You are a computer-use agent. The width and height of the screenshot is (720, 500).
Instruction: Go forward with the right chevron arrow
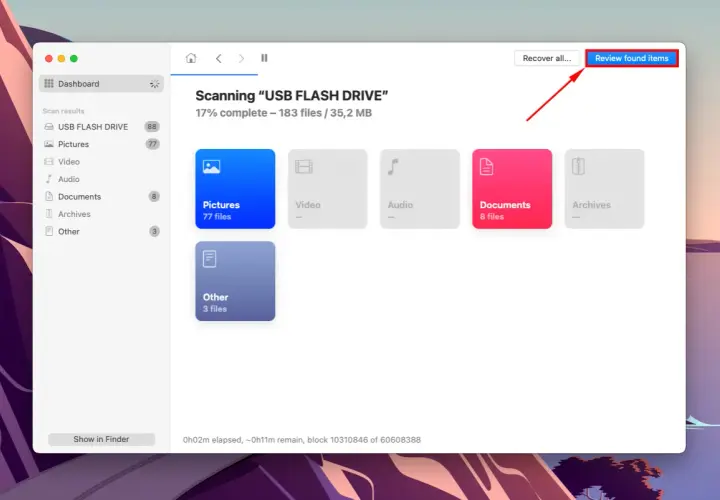[242, 58]
